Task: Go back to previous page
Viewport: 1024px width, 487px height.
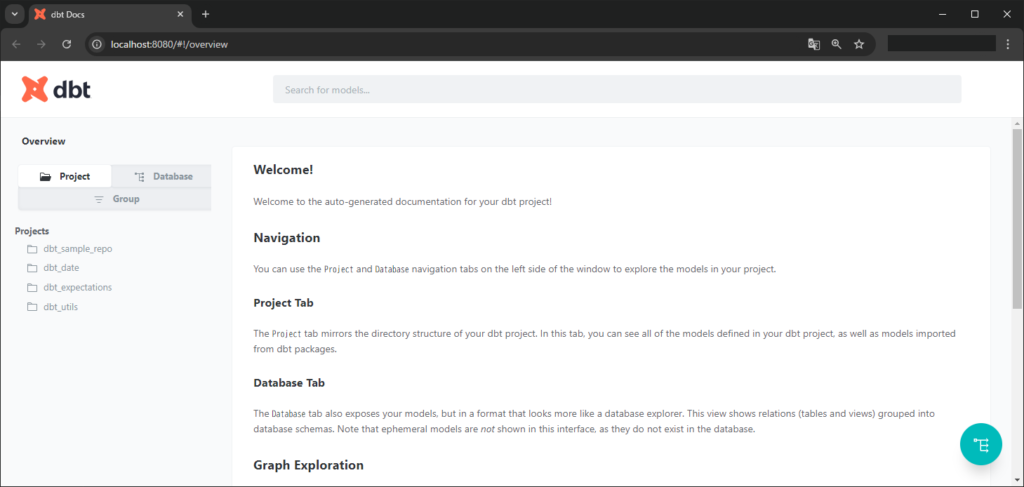Action: [x=16, y=44]
